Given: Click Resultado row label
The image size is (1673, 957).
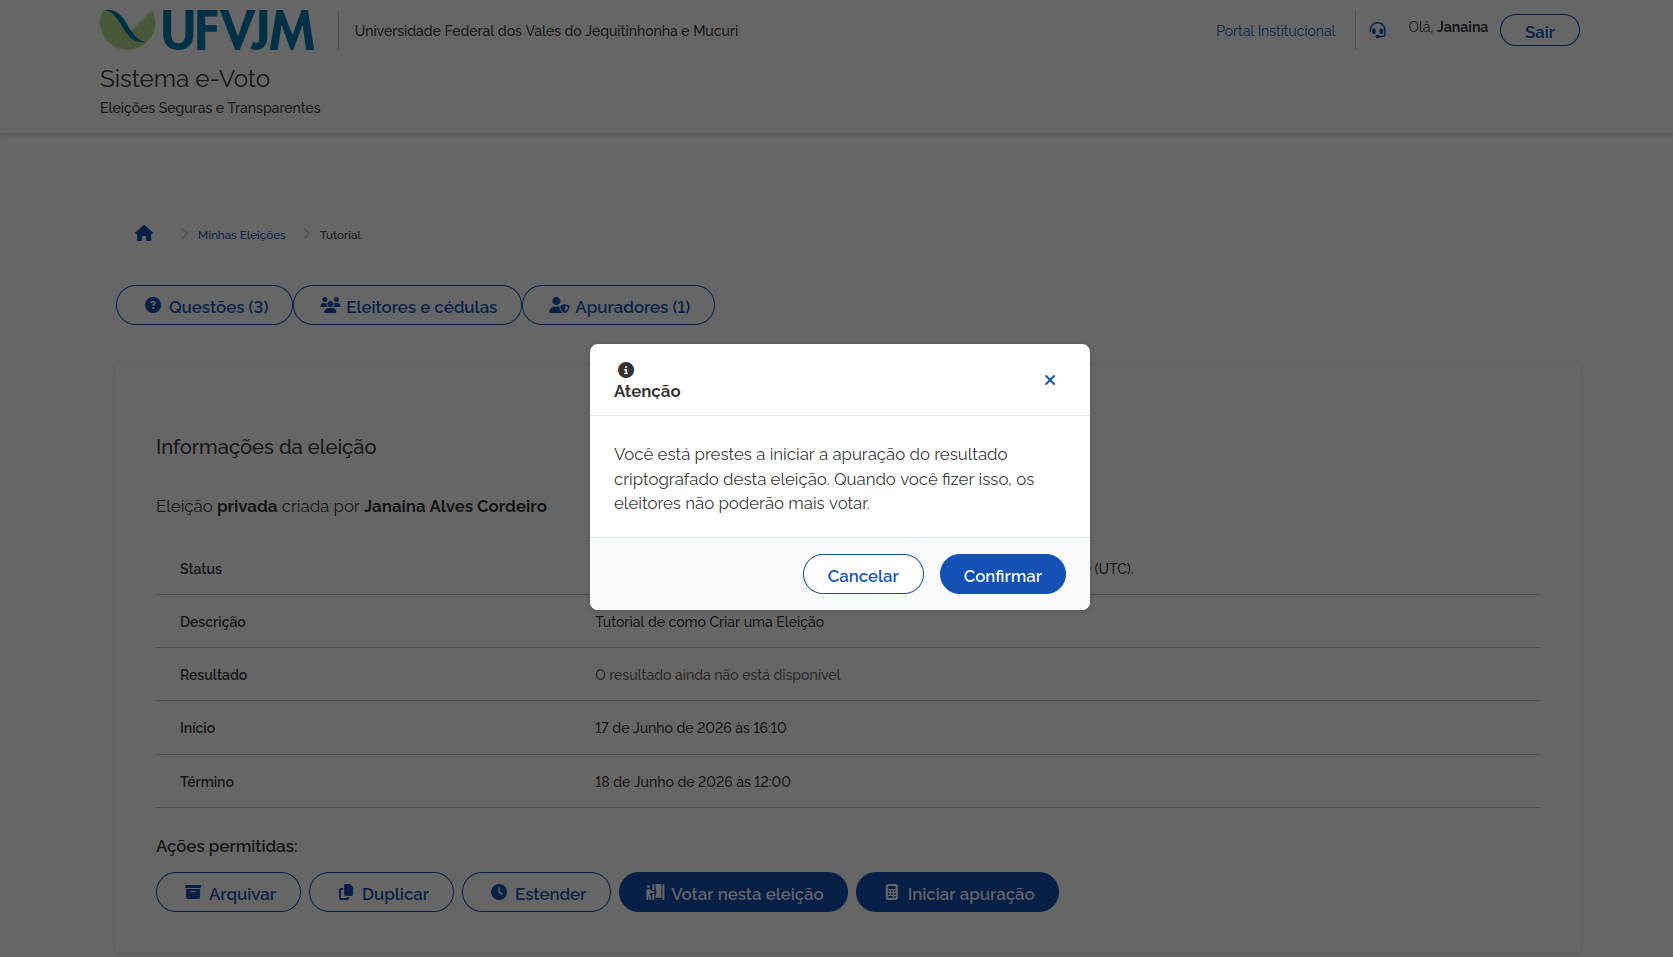Looking at the screenshot, I should point(214,675).
